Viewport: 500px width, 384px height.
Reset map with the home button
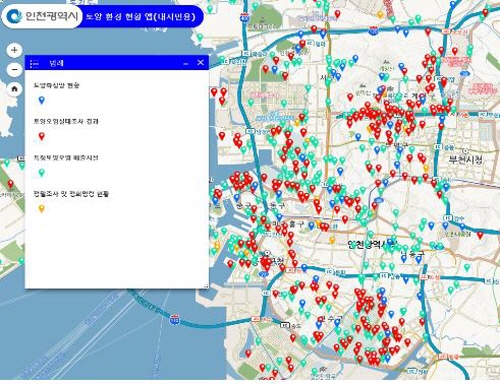(x=14, y=89)
